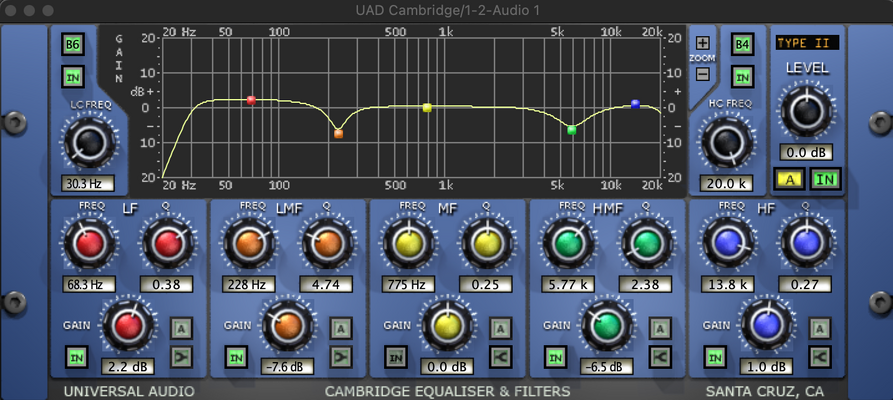Click the 775 Hz MF frequency field
The height and width of the screenshot is (400, 893).
(408, 284)
